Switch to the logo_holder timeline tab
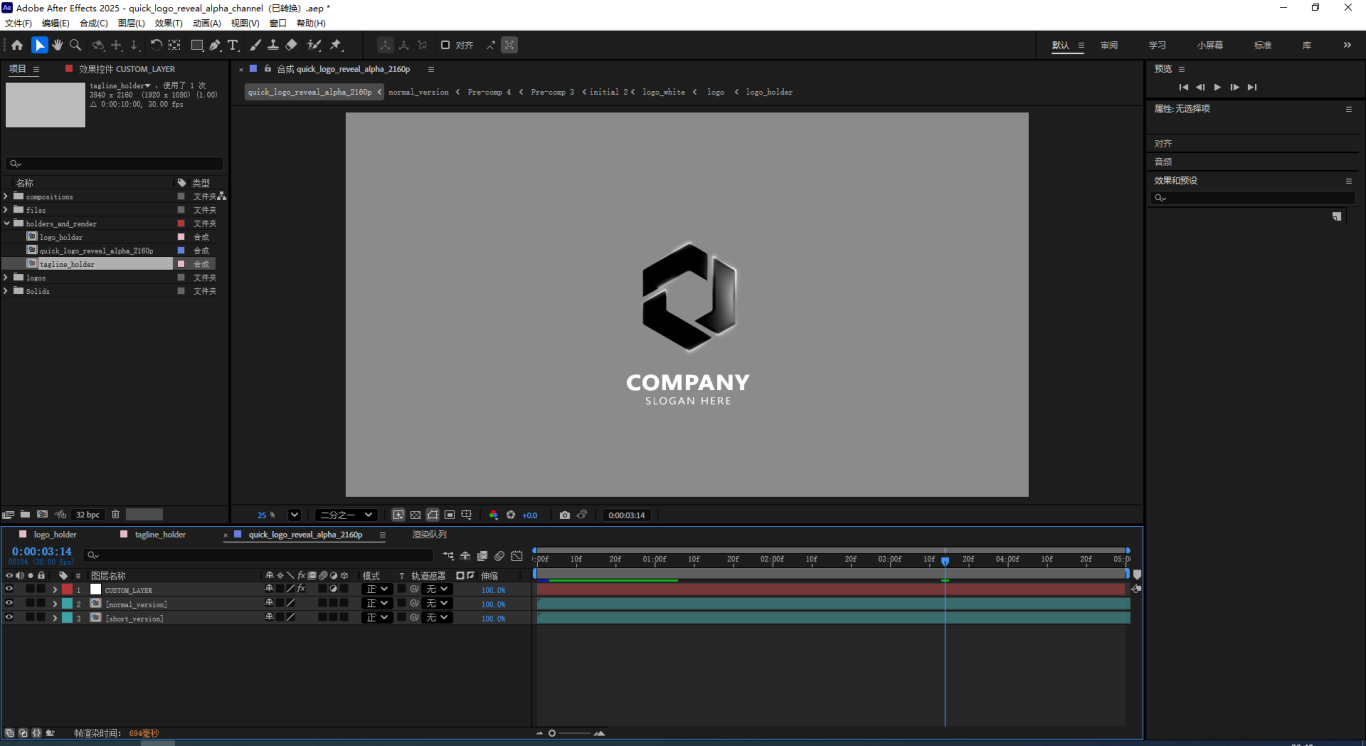The image size is (1366, 746). [x=55, y=535]
